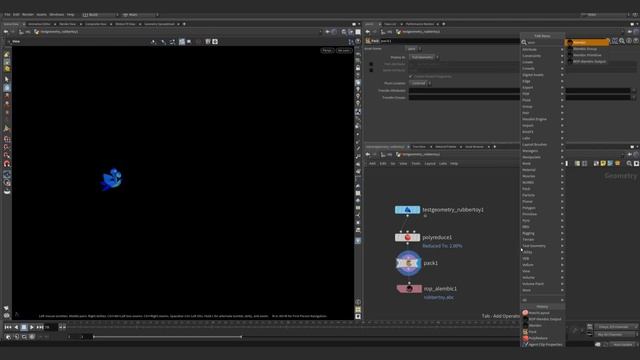The height and width of the screenshot is (360, 640).
Task: Click the magnifier icon in network editor toolbar
Action: click(x=629, y=163)
